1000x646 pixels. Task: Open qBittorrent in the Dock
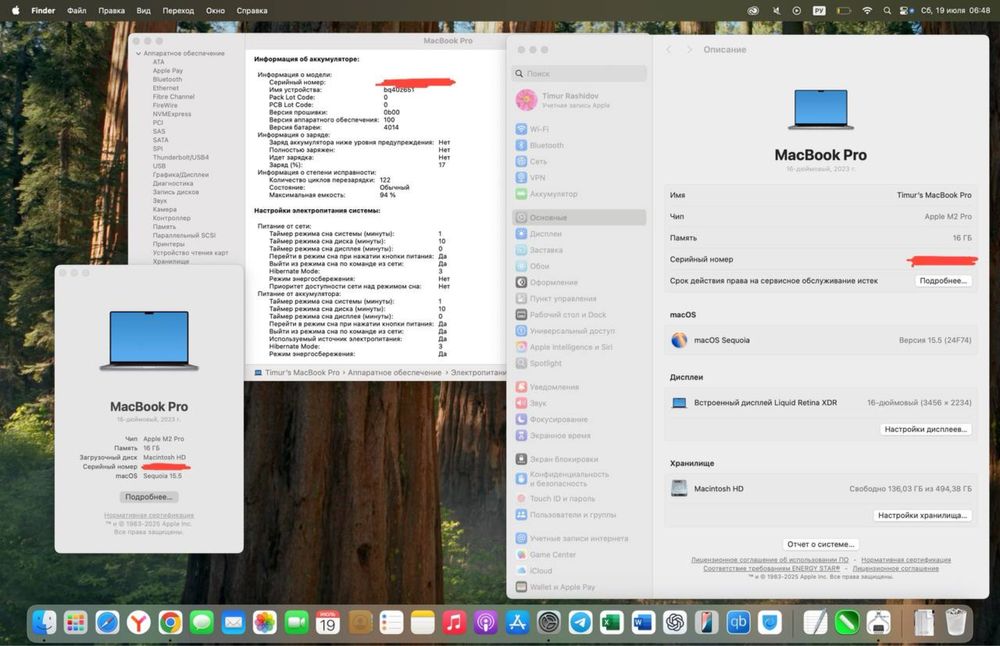click(x=738, y=622)
